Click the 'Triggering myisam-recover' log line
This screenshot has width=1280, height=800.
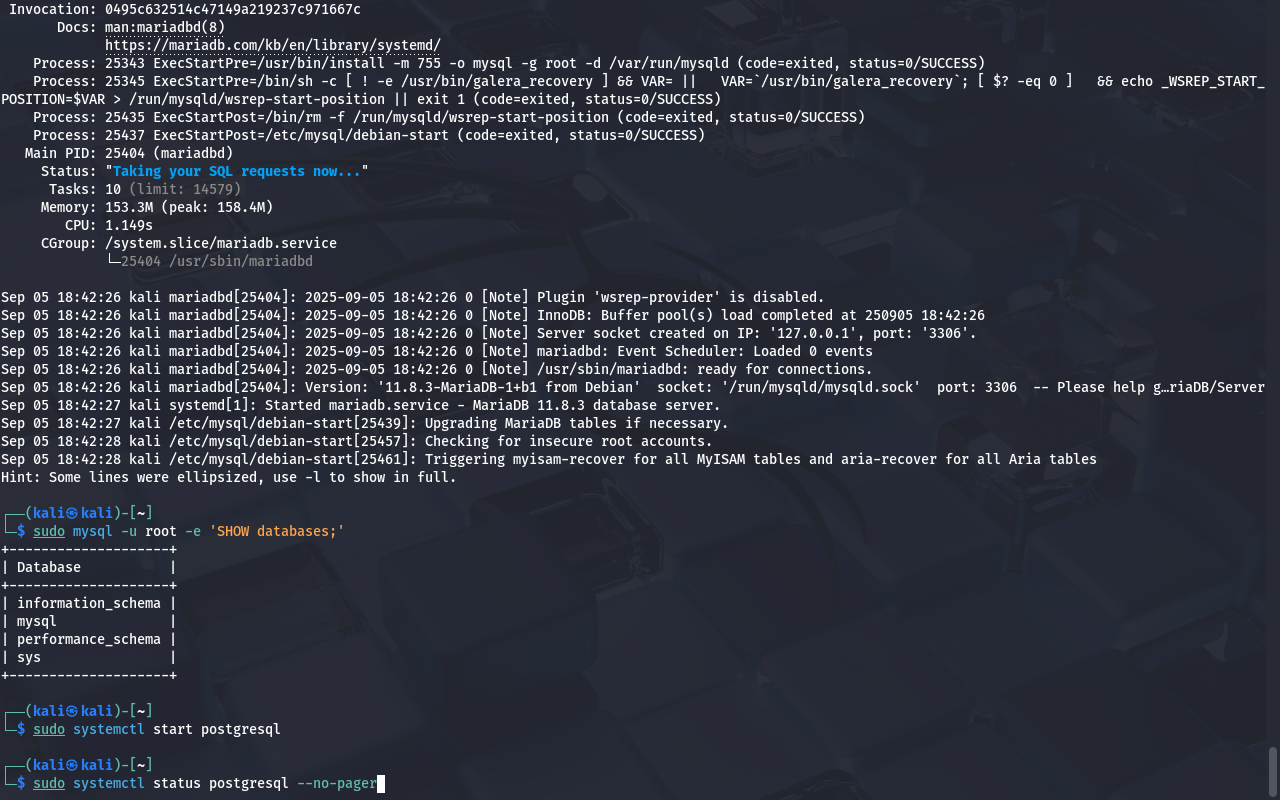[549, 459]
